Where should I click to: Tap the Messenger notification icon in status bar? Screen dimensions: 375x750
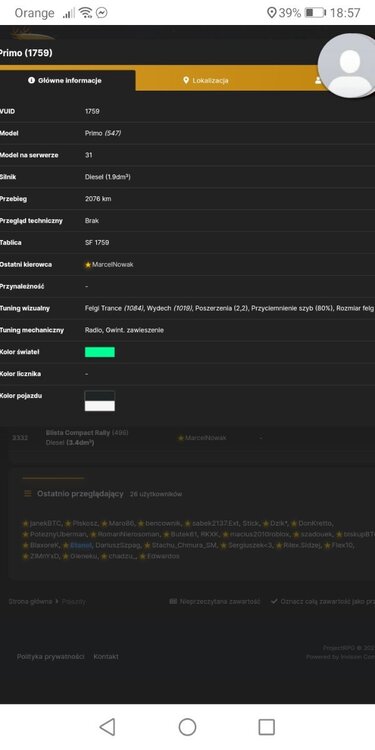101,12
